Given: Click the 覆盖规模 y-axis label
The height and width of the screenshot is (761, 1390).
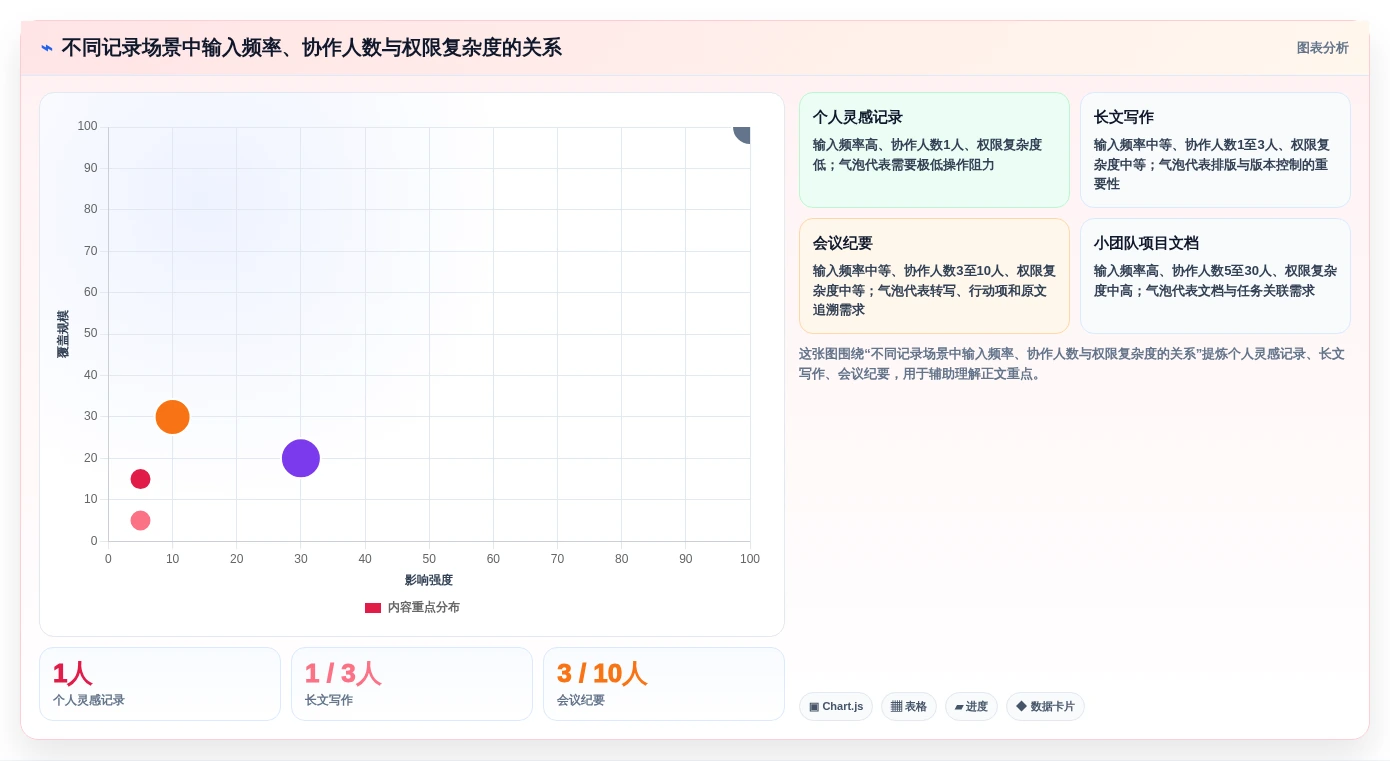Looking at the screenshot, I should pyautogui.click(x=63, y=334).
